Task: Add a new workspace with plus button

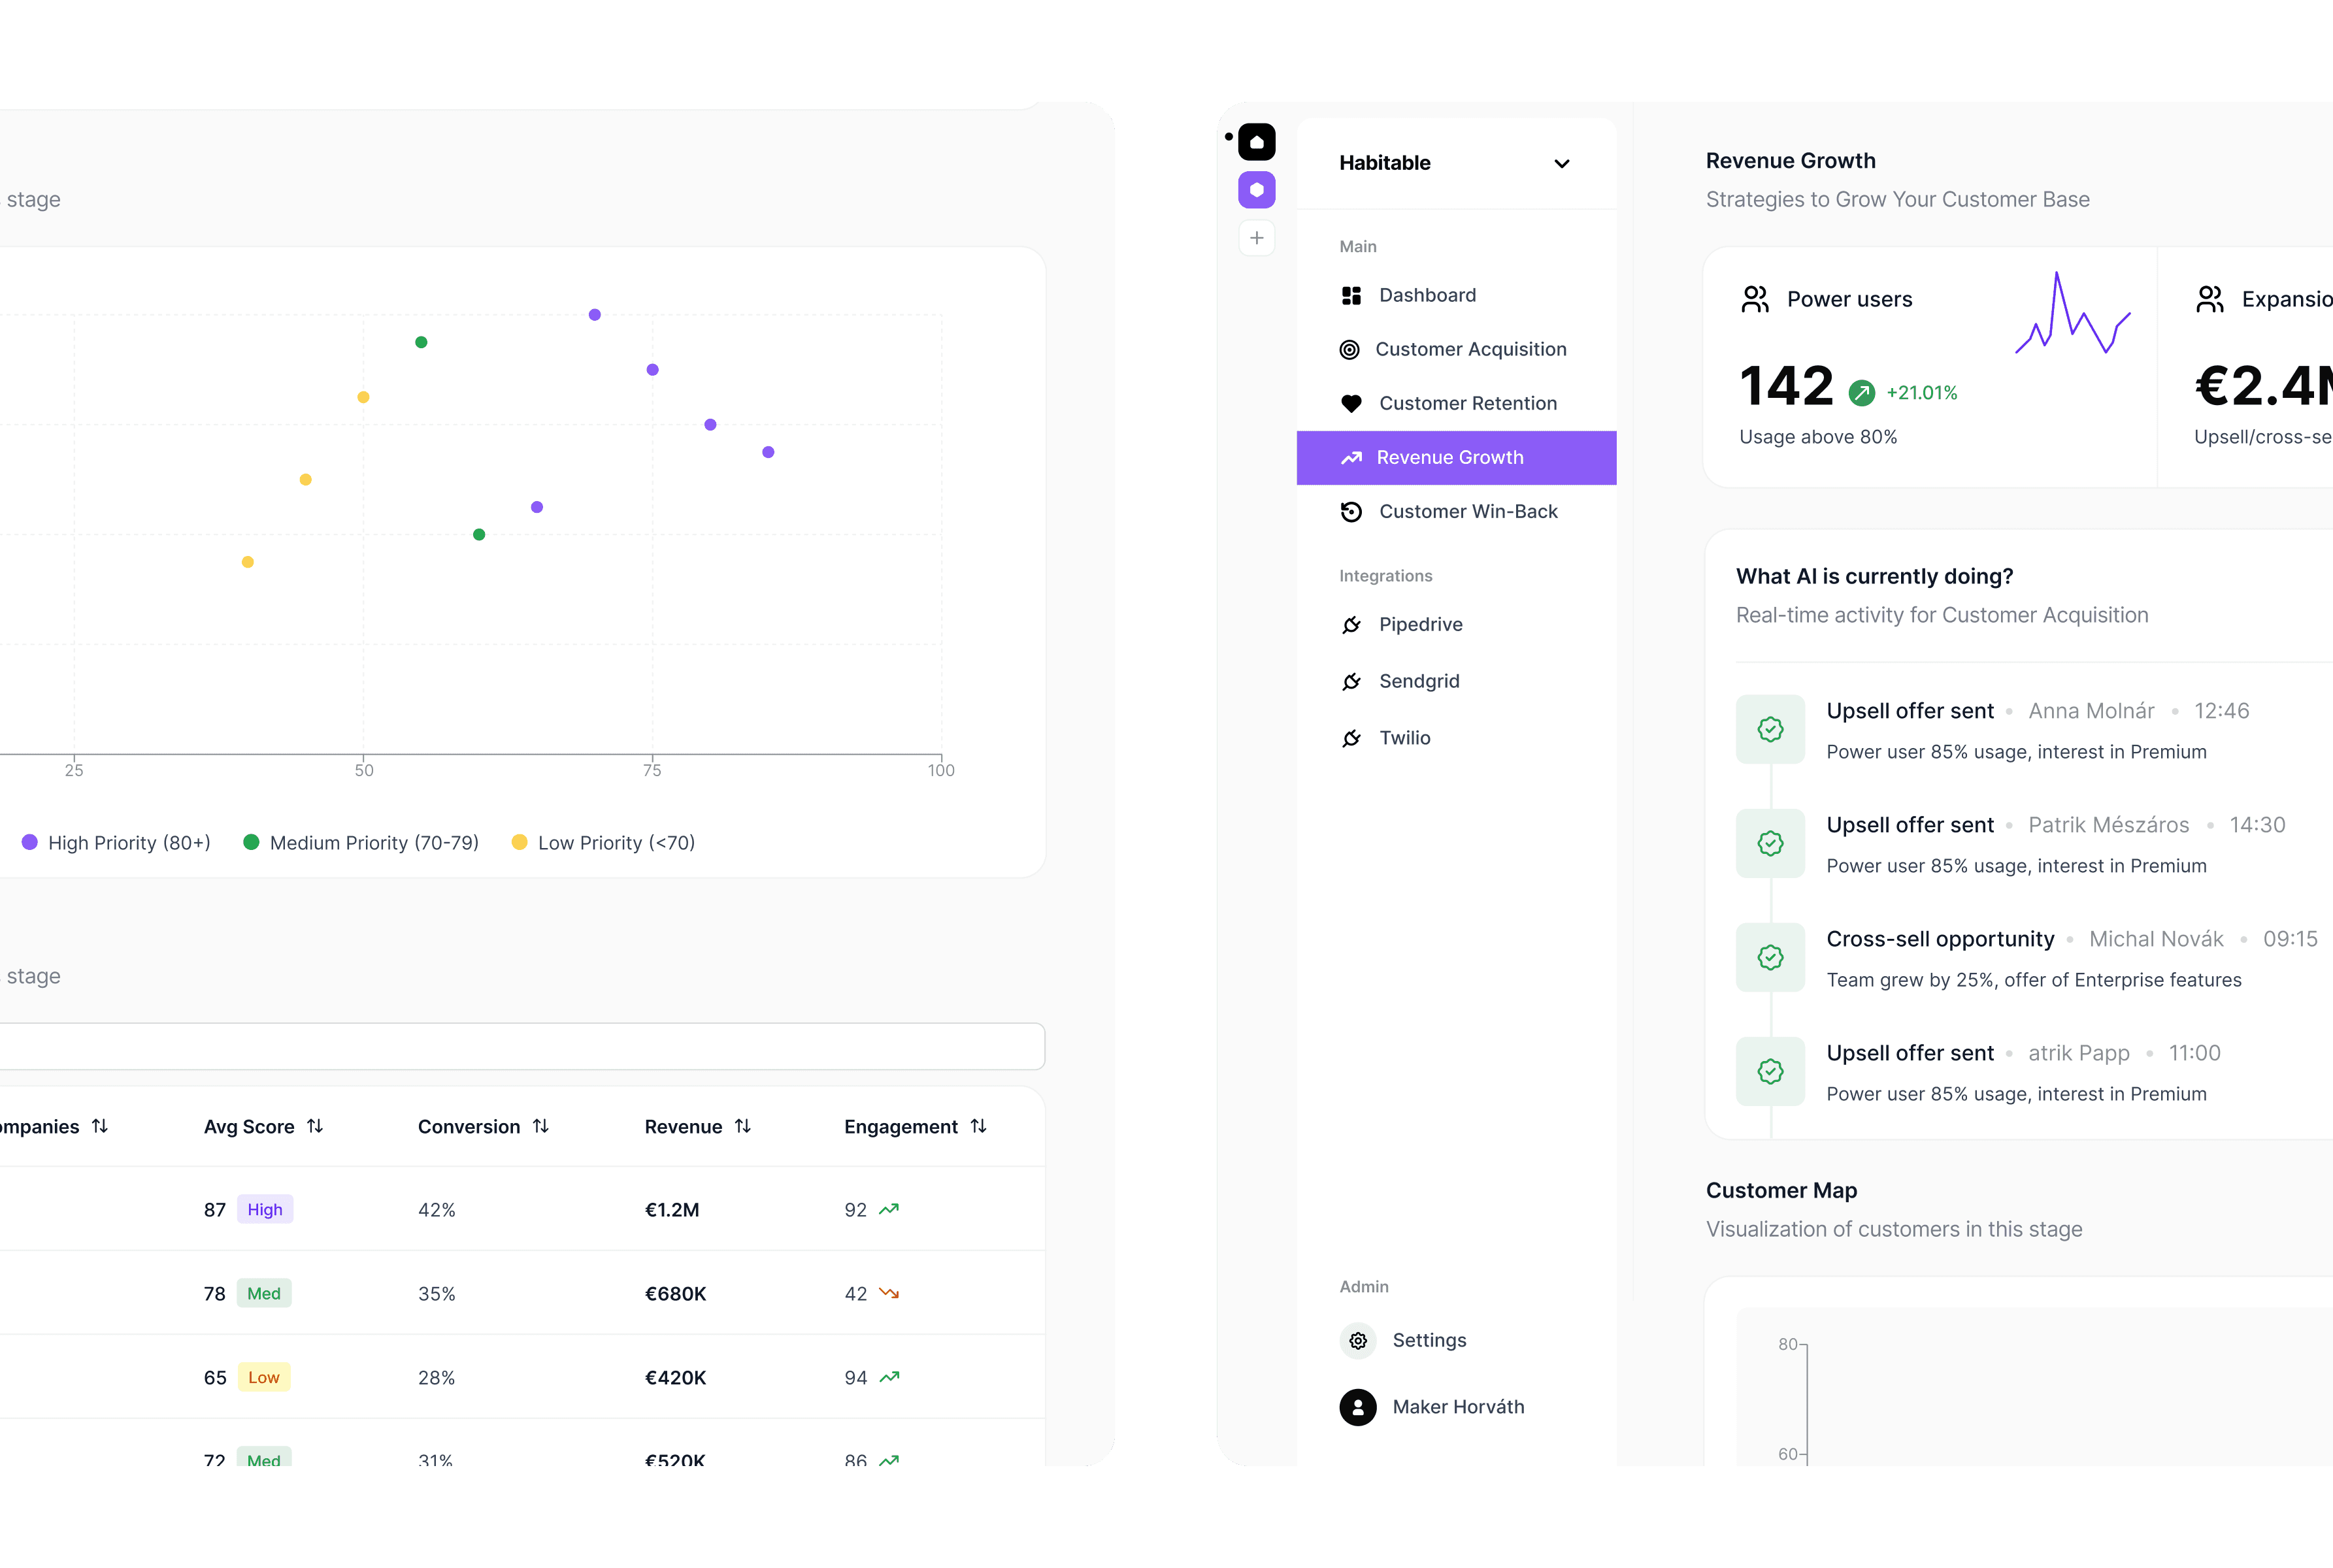Action: (x=1256, y=238)
